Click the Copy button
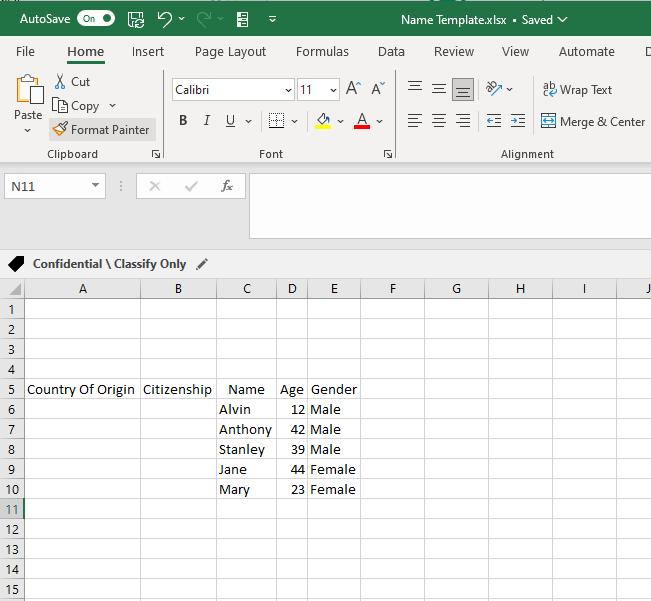 coord(76,106)
